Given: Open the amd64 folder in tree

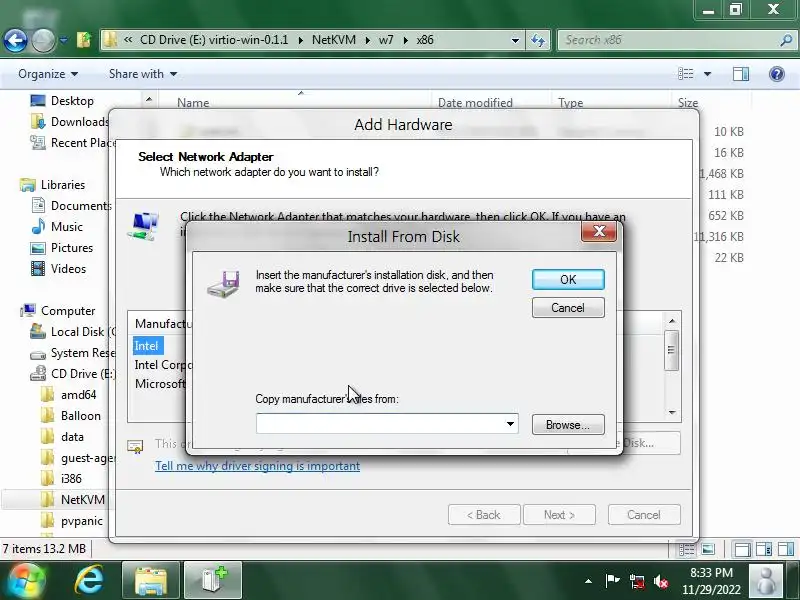Looking at the screenshot, I should pyautogui.click(x=68, y=394).
